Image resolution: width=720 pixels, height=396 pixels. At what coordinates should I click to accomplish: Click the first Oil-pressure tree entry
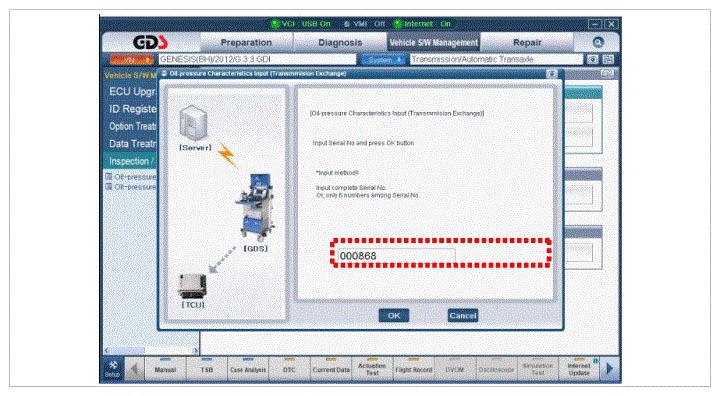(132, 177)
